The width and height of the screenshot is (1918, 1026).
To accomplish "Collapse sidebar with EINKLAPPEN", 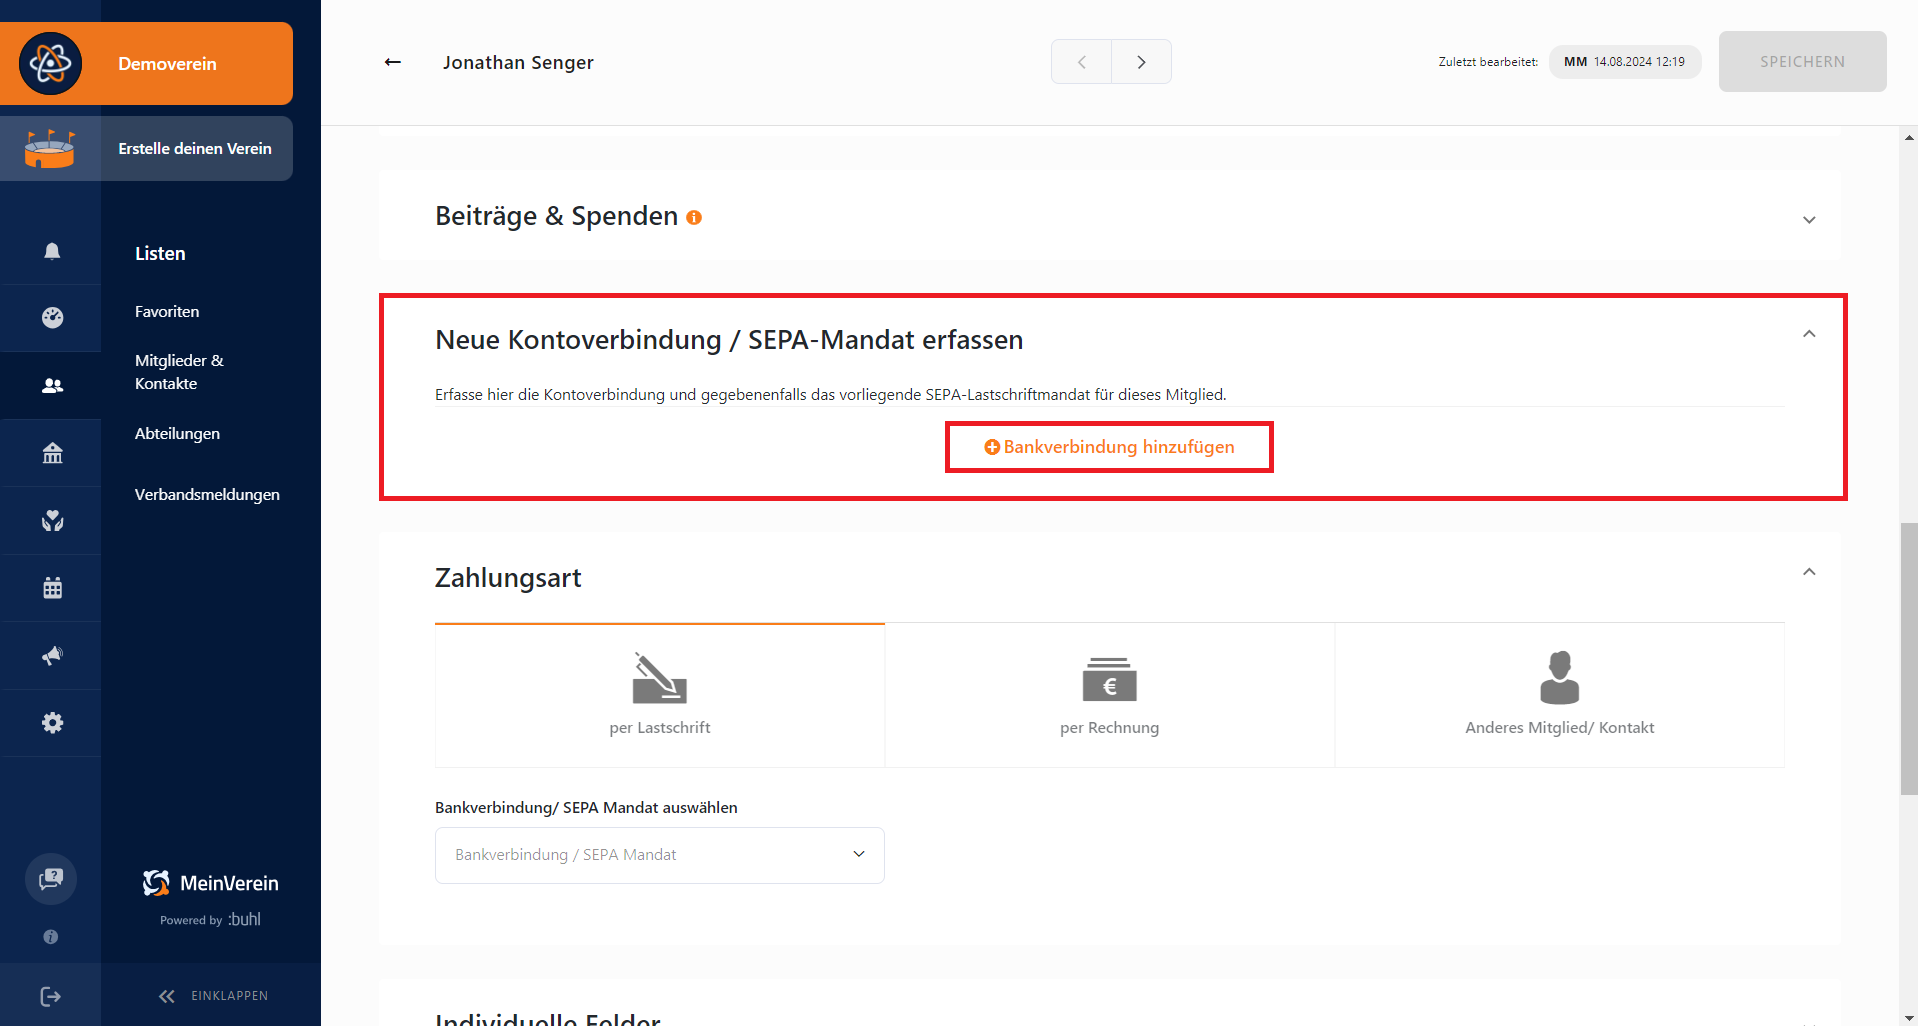I will click(213, 996).
